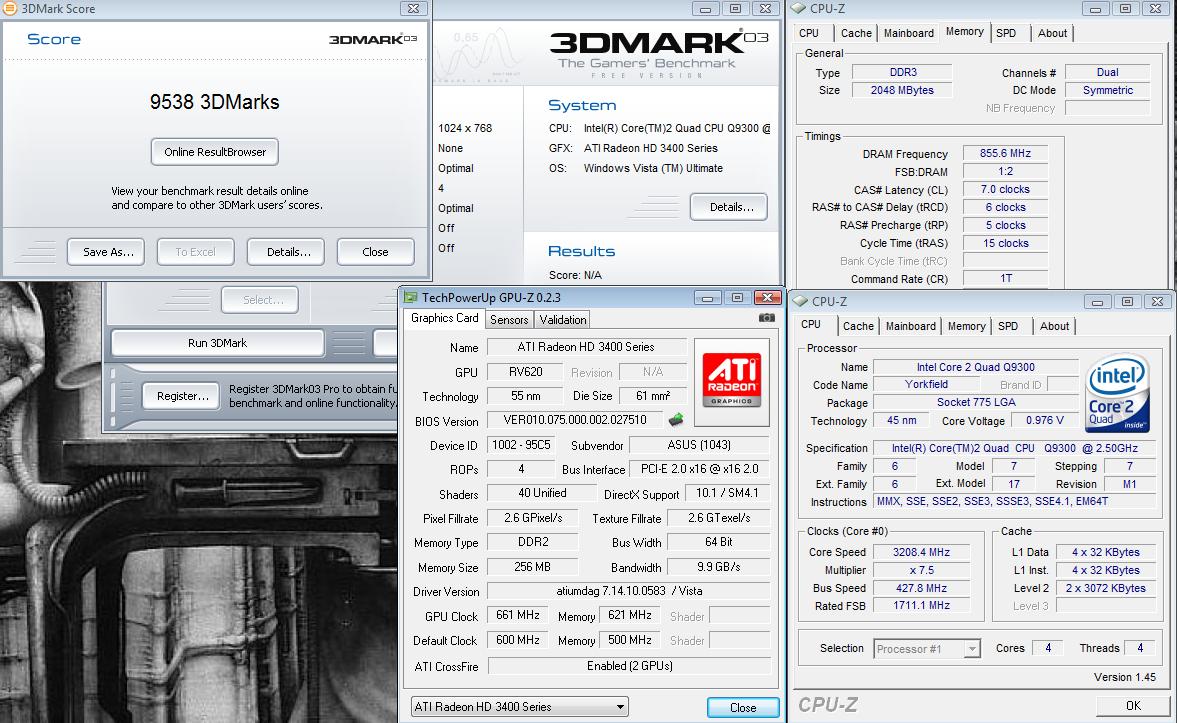Click the Code Name Yorkfield value
The image size is (1177, 723).
click(x=926, y=384)
